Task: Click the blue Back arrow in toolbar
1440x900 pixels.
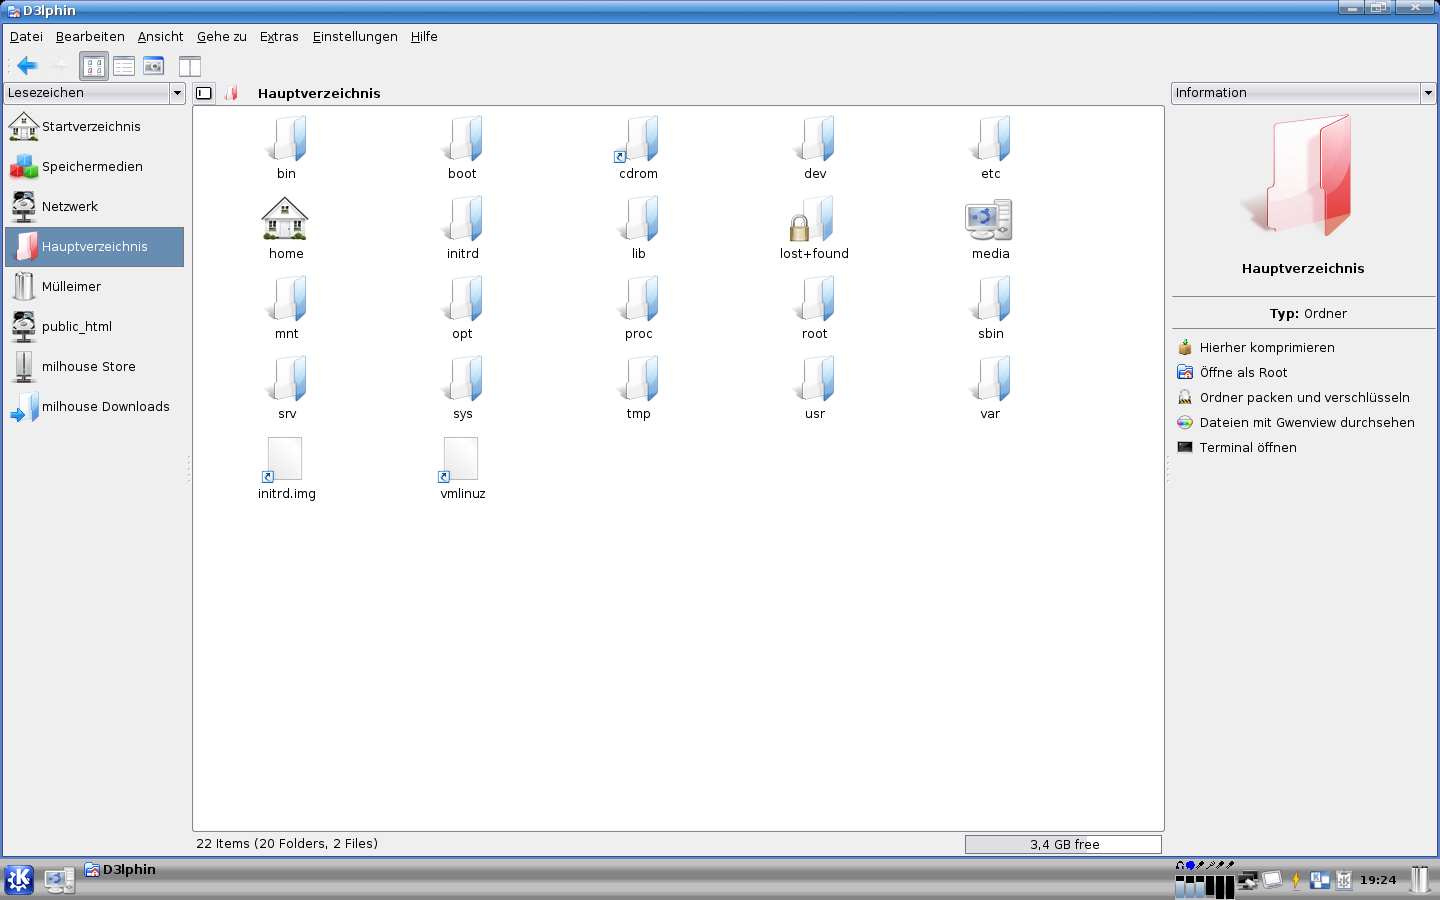Action: 27,66
